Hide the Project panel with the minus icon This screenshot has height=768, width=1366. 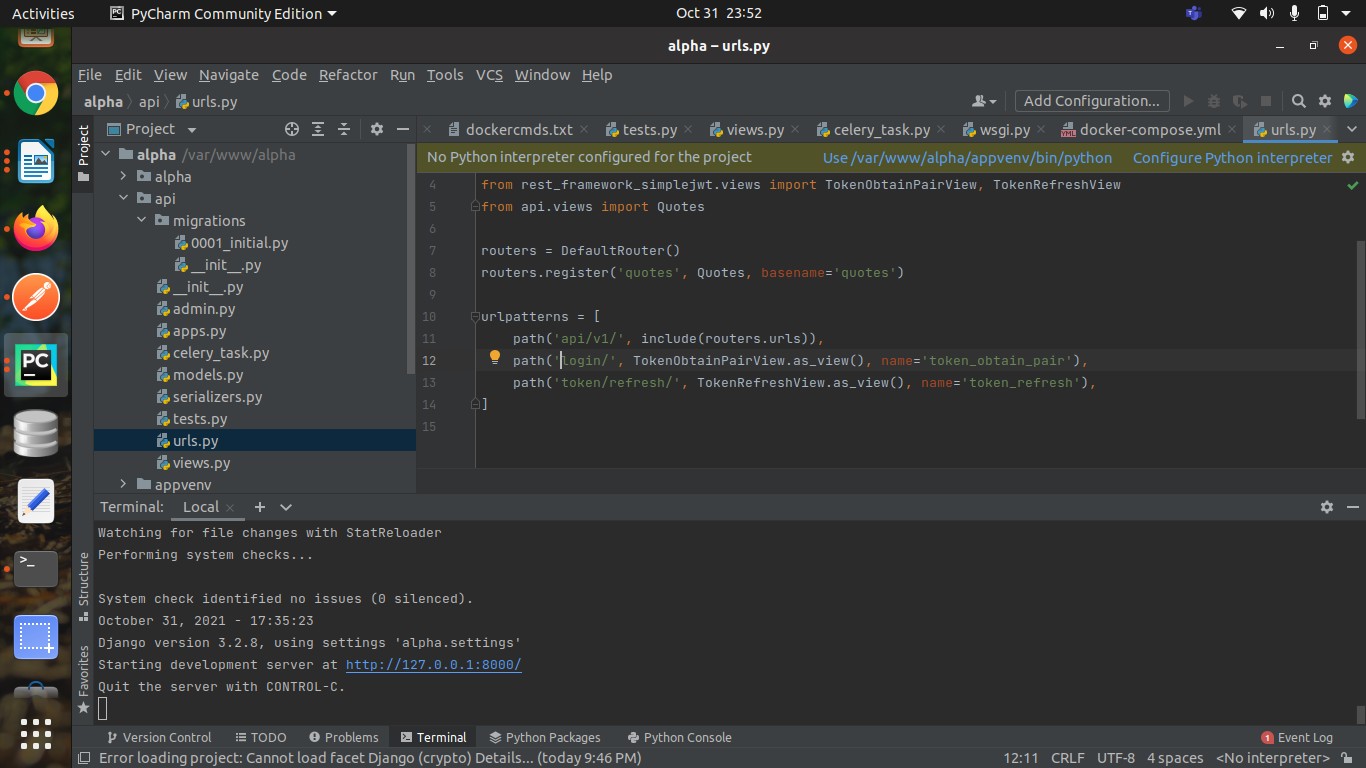pyautogui.click(x=403, y=129)
